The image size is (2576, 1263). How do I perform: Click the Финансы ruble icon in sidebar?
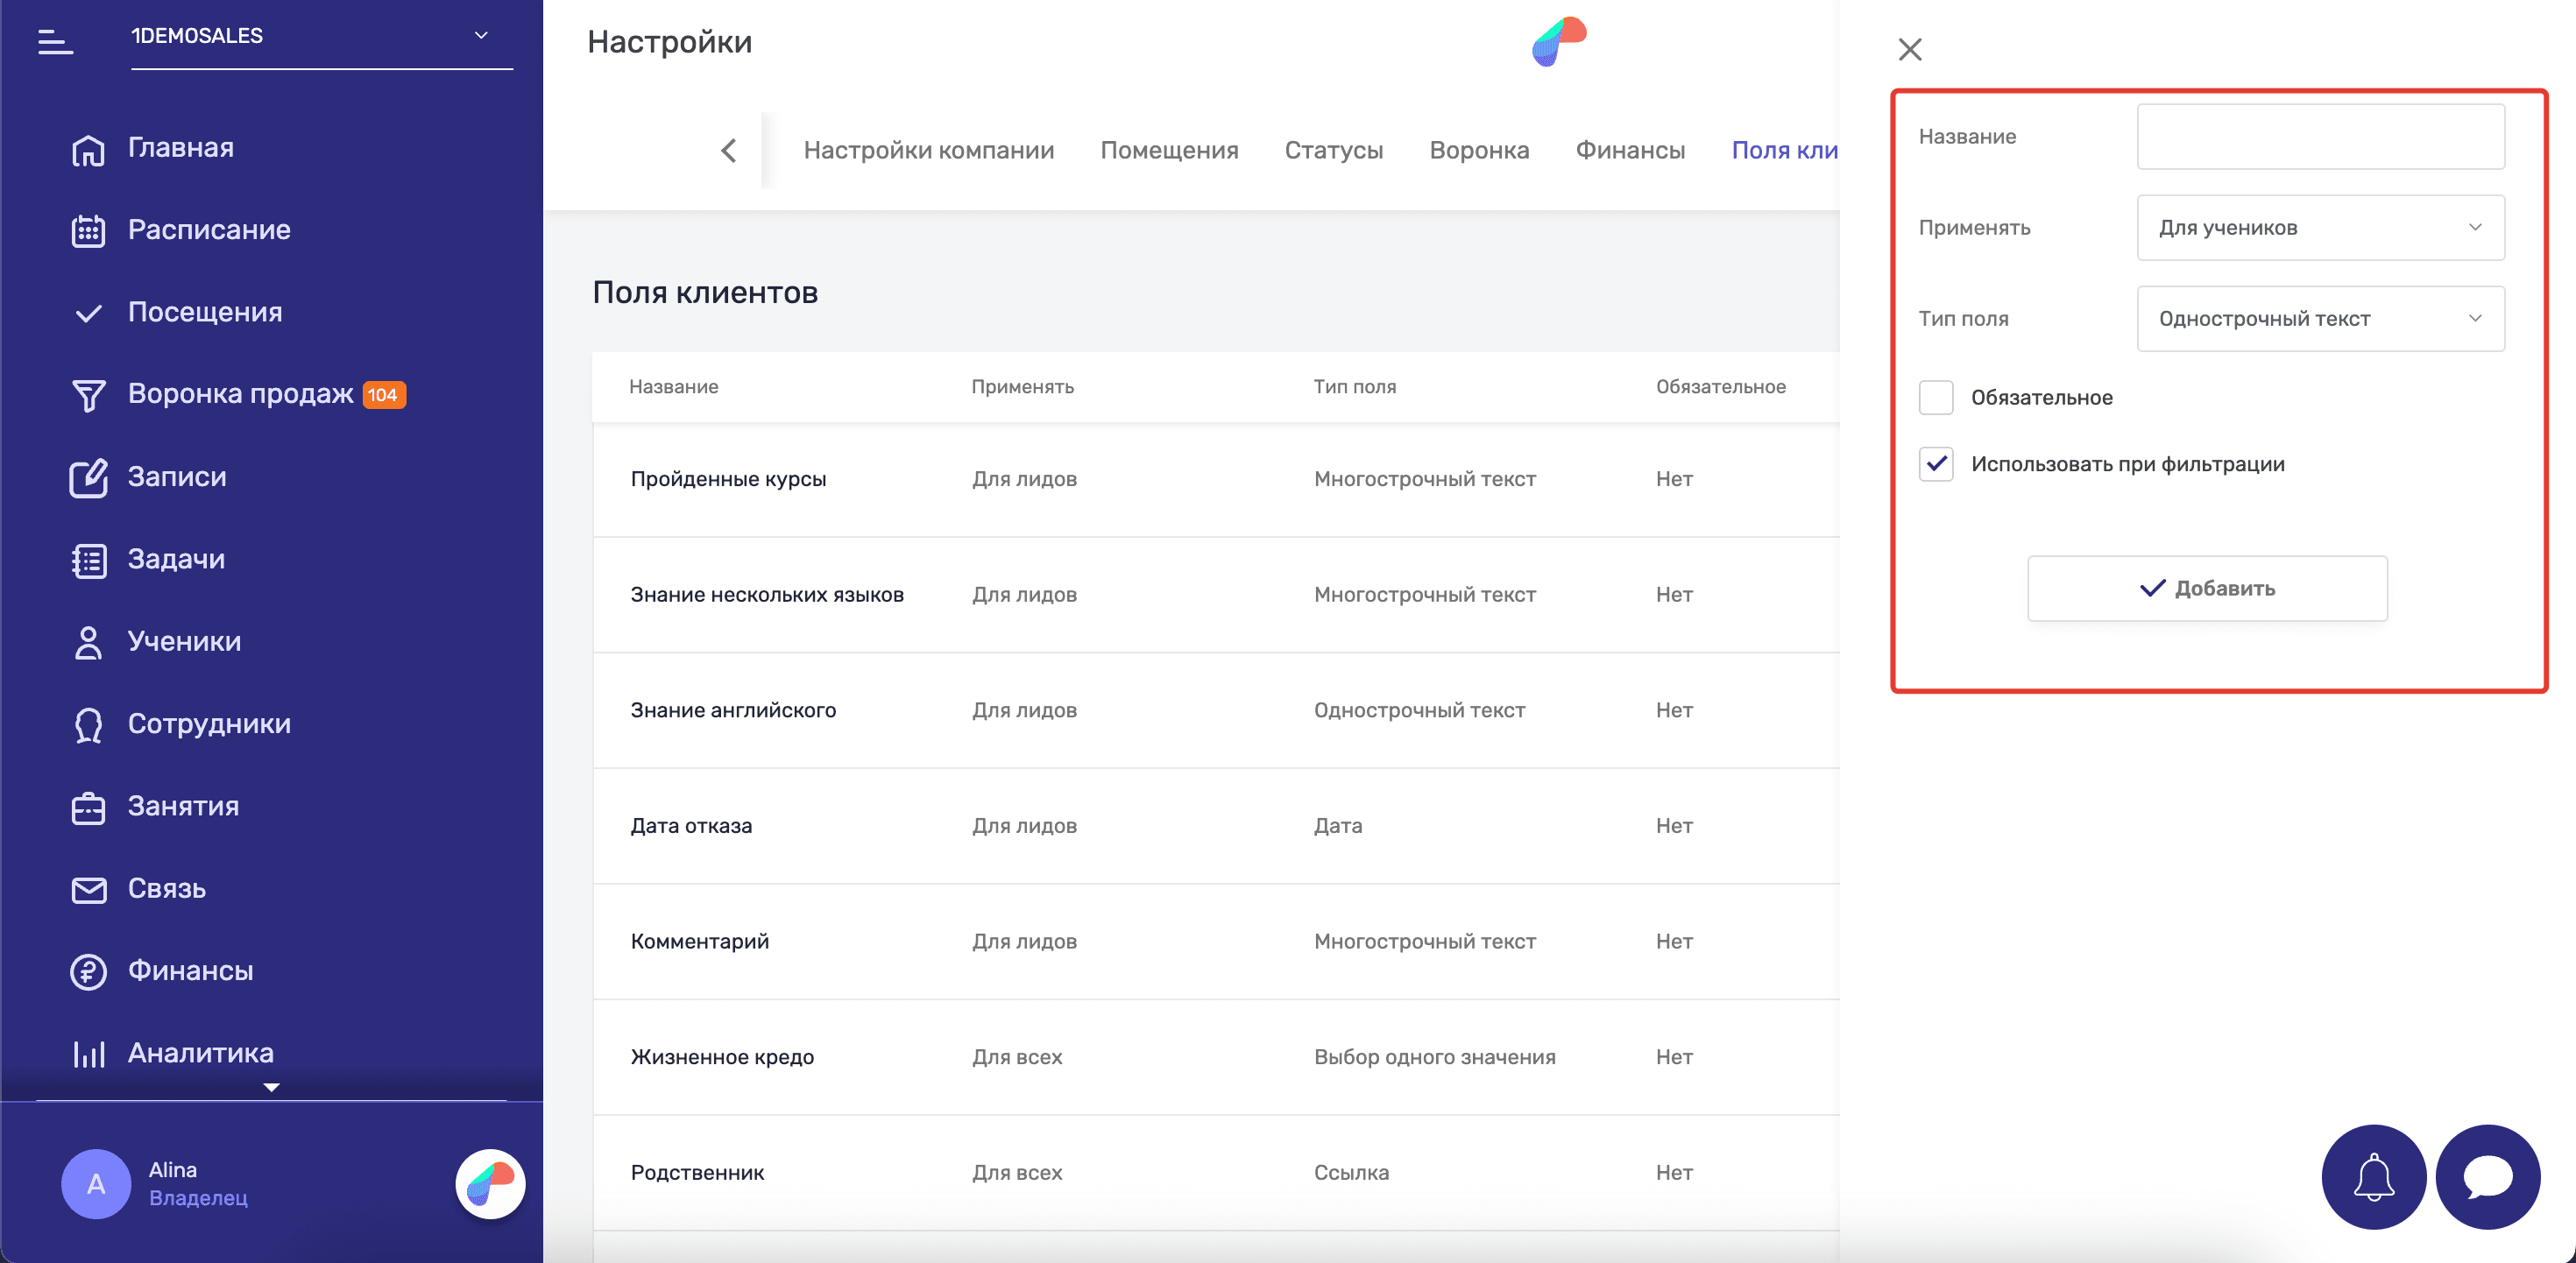pos(88,971)
